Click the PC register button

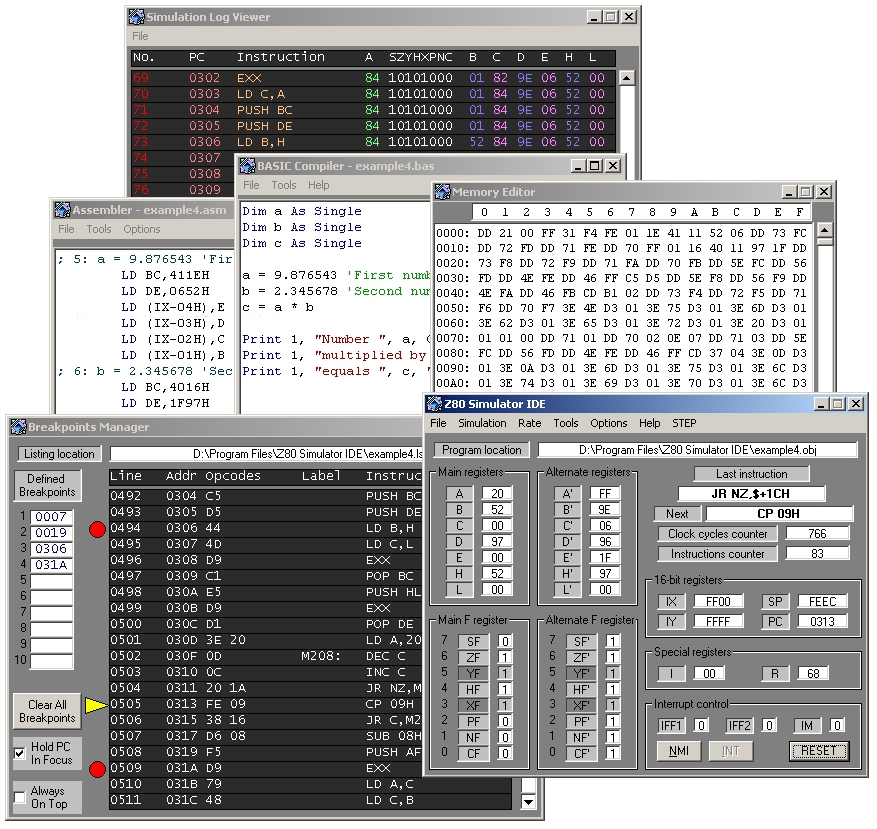[x=775, y=622]
